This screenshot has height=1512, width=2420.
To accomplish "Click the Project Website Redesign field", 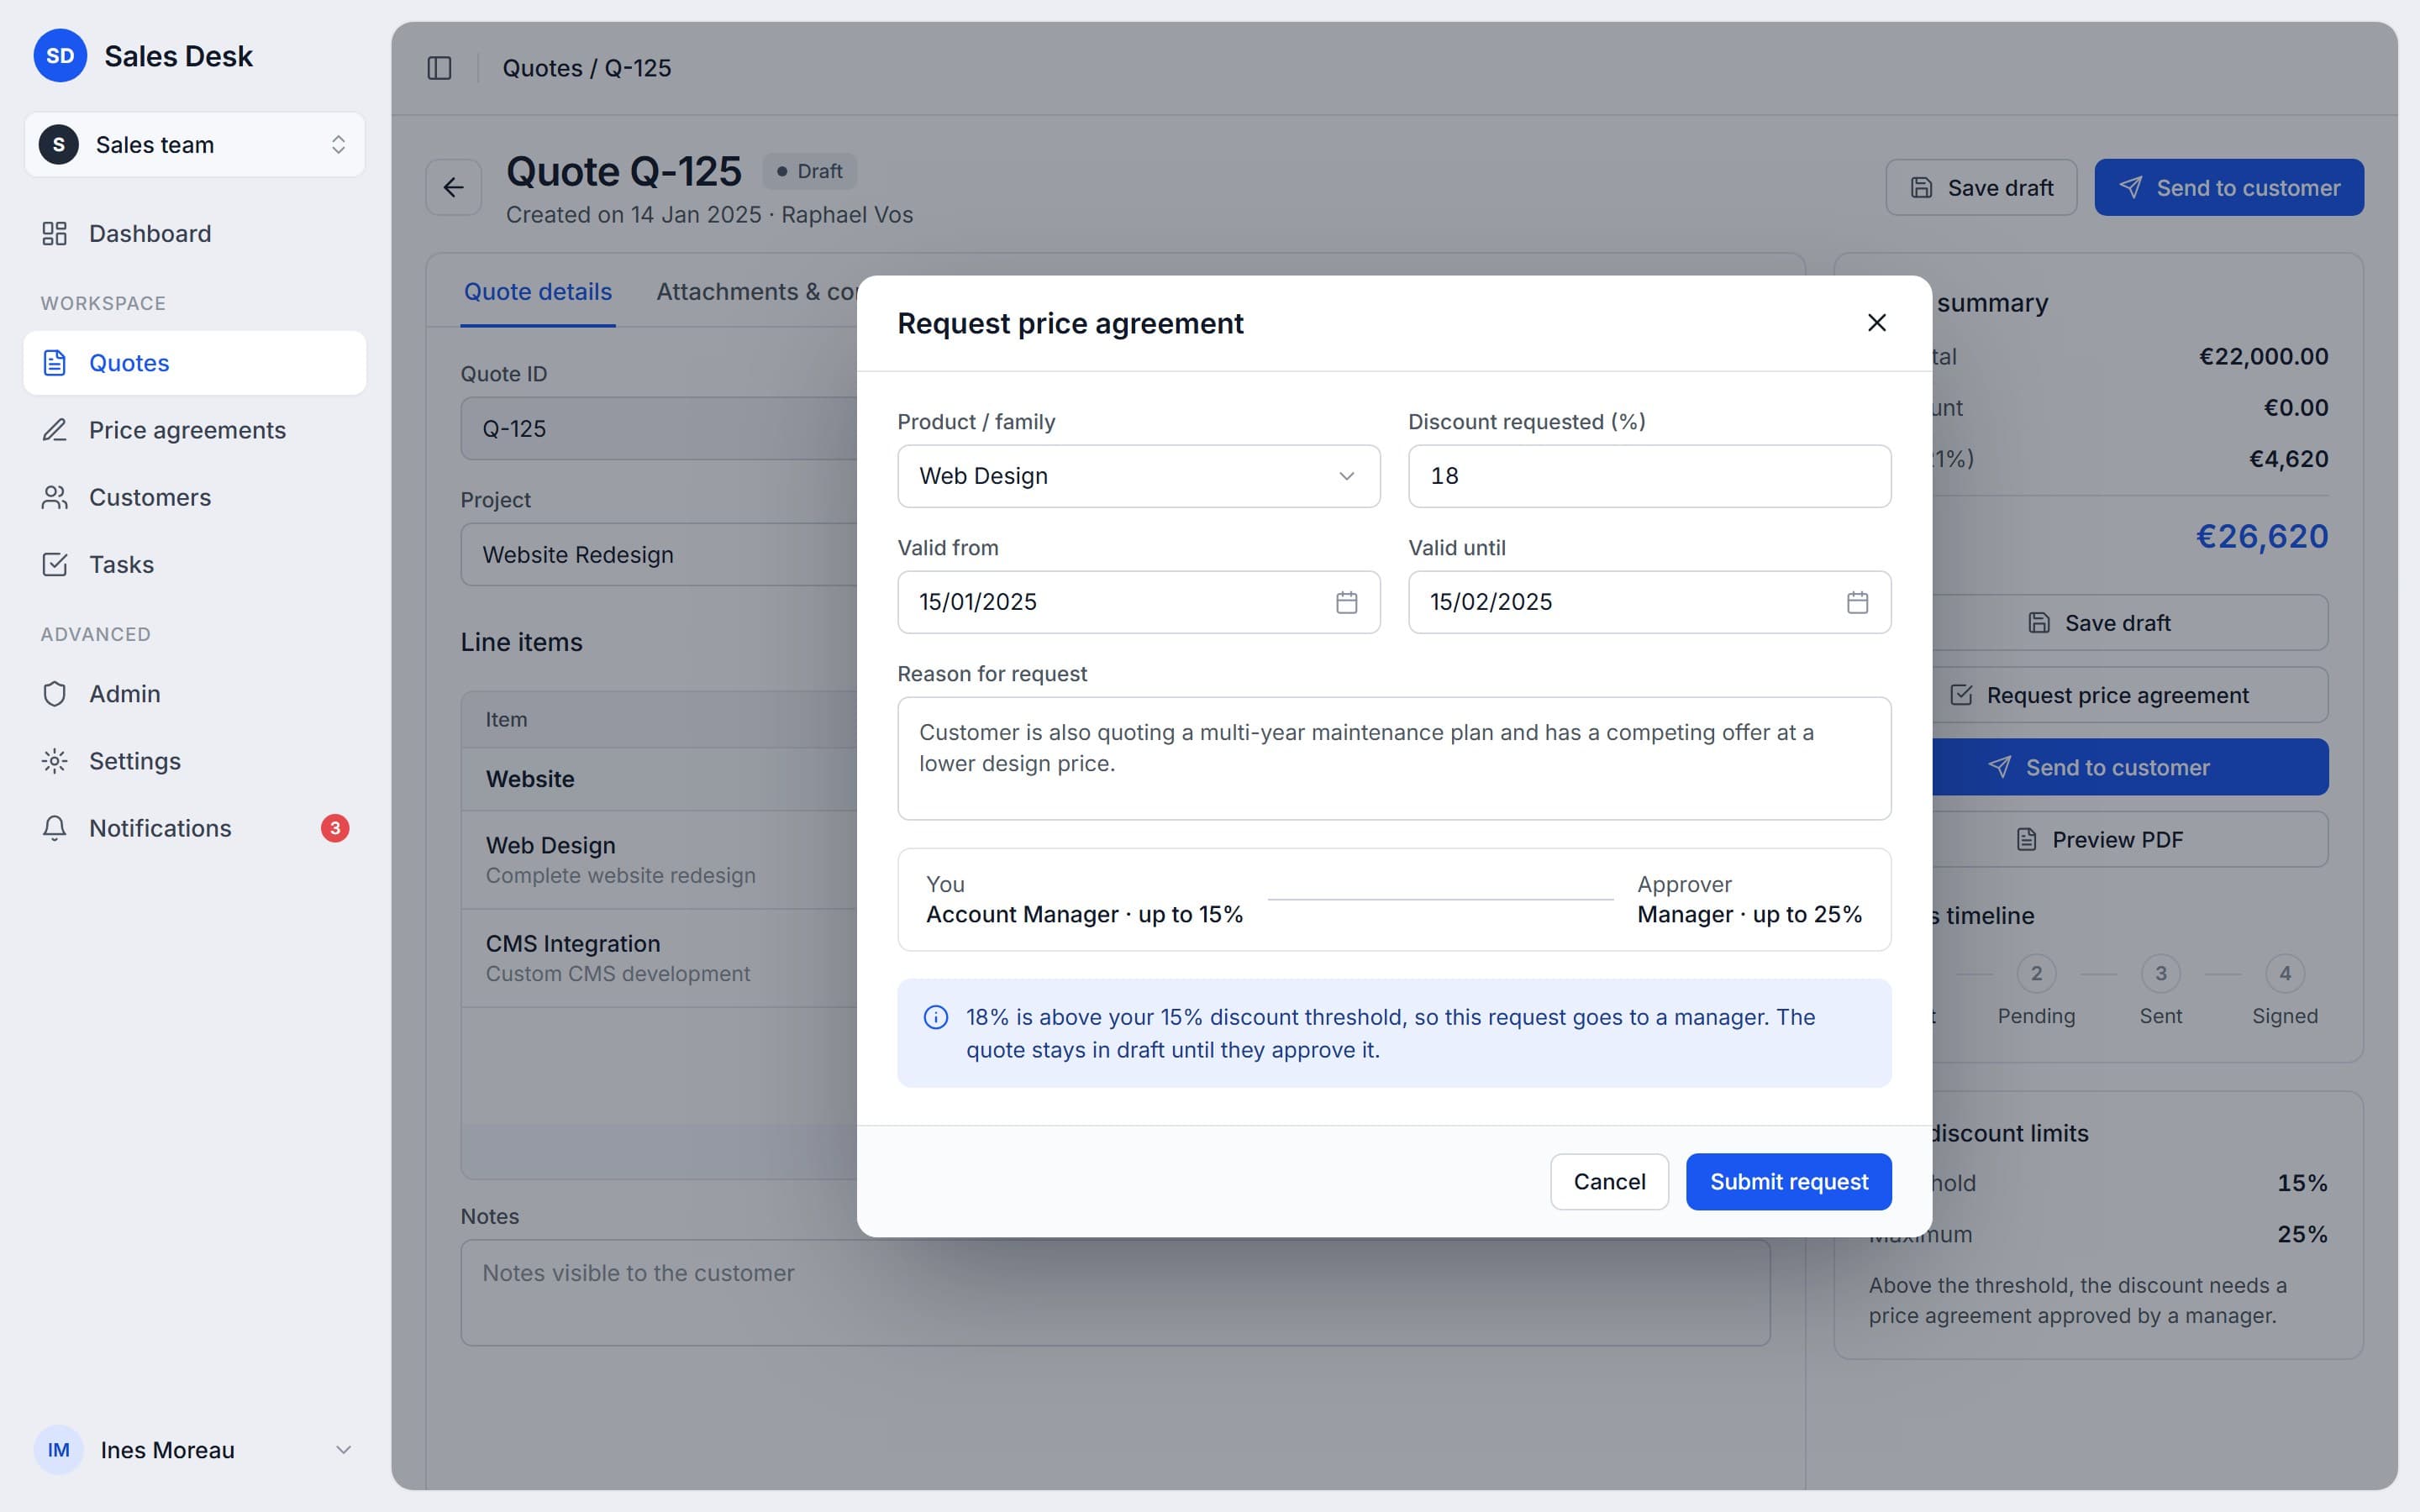I will (660, 554).
